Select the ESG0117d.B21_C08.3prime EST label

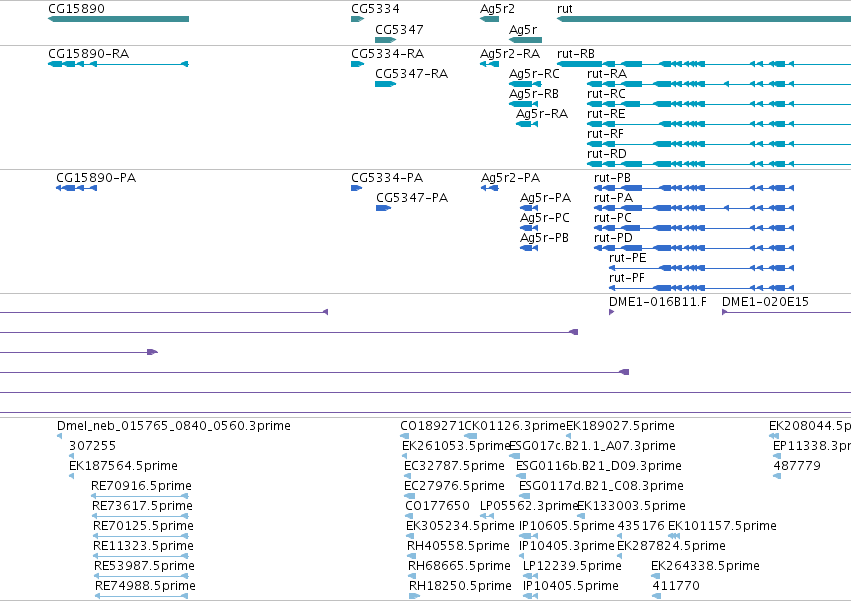pos(601,486)
